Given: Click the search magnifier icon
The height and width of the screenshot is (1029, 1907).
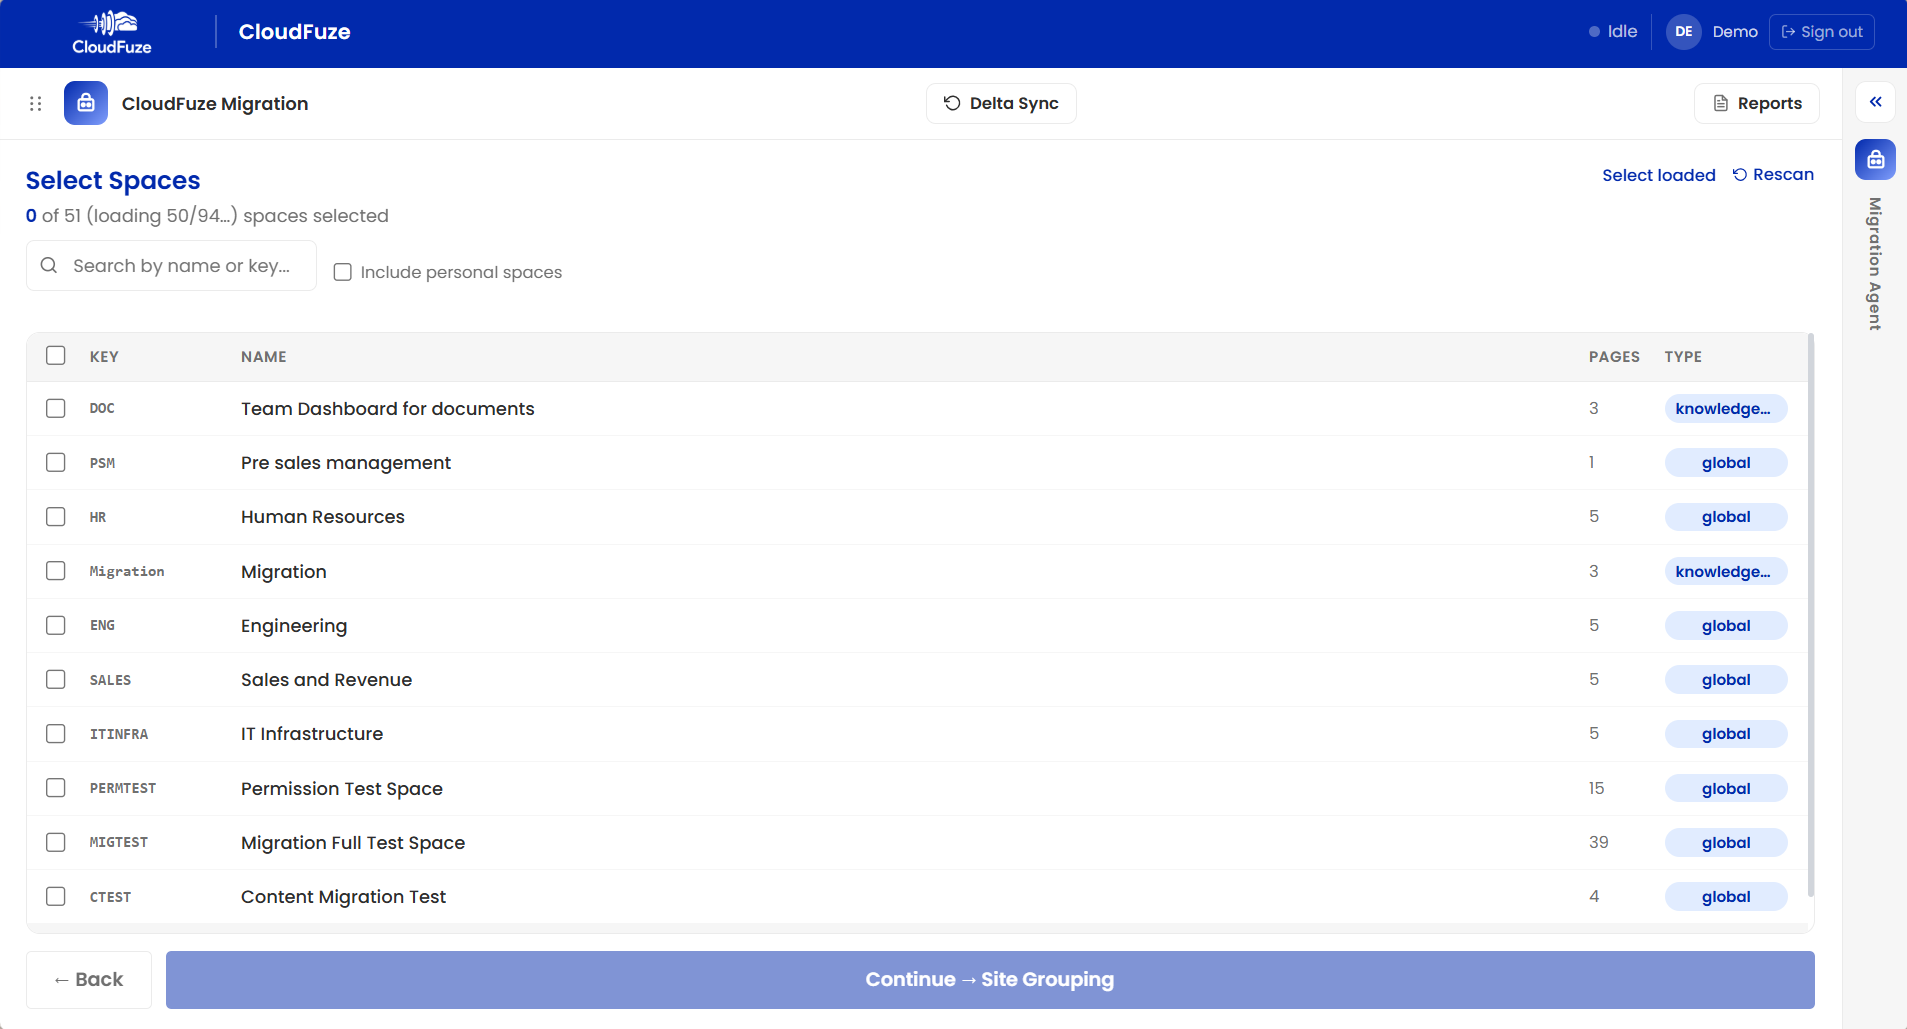Looking at the screenshot, I should [49, 266].
